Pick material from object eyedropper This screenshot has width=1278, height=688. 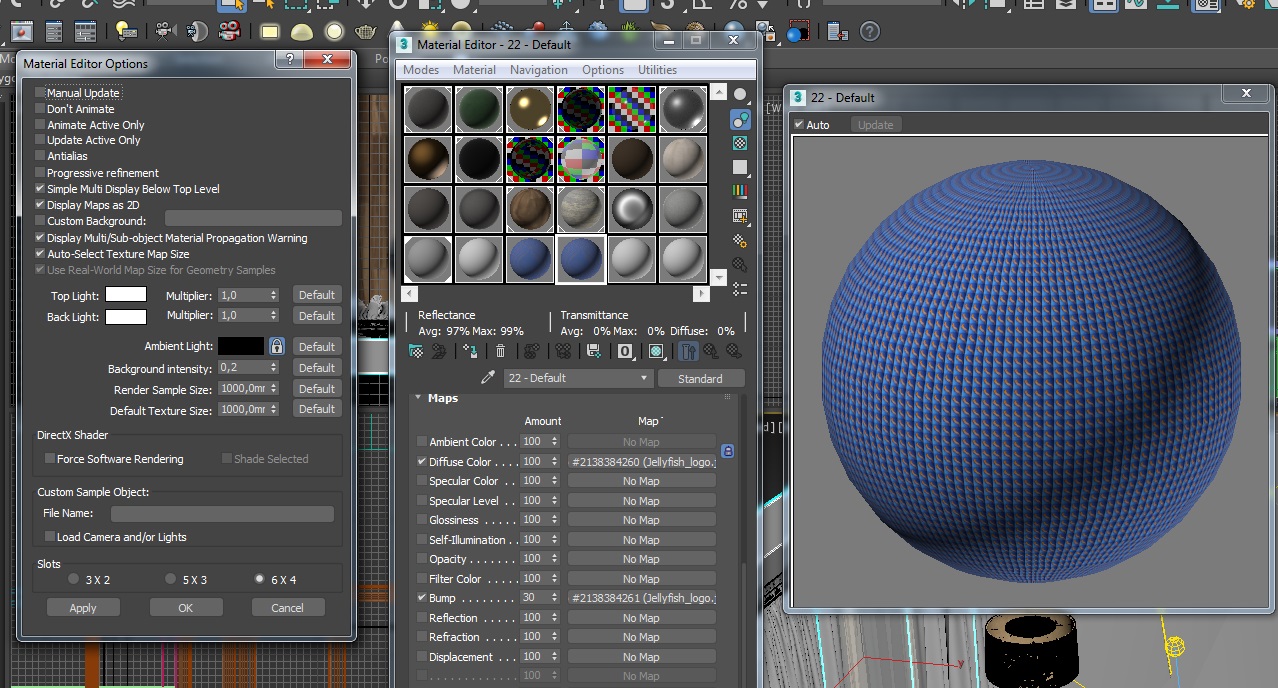[488, 378]
